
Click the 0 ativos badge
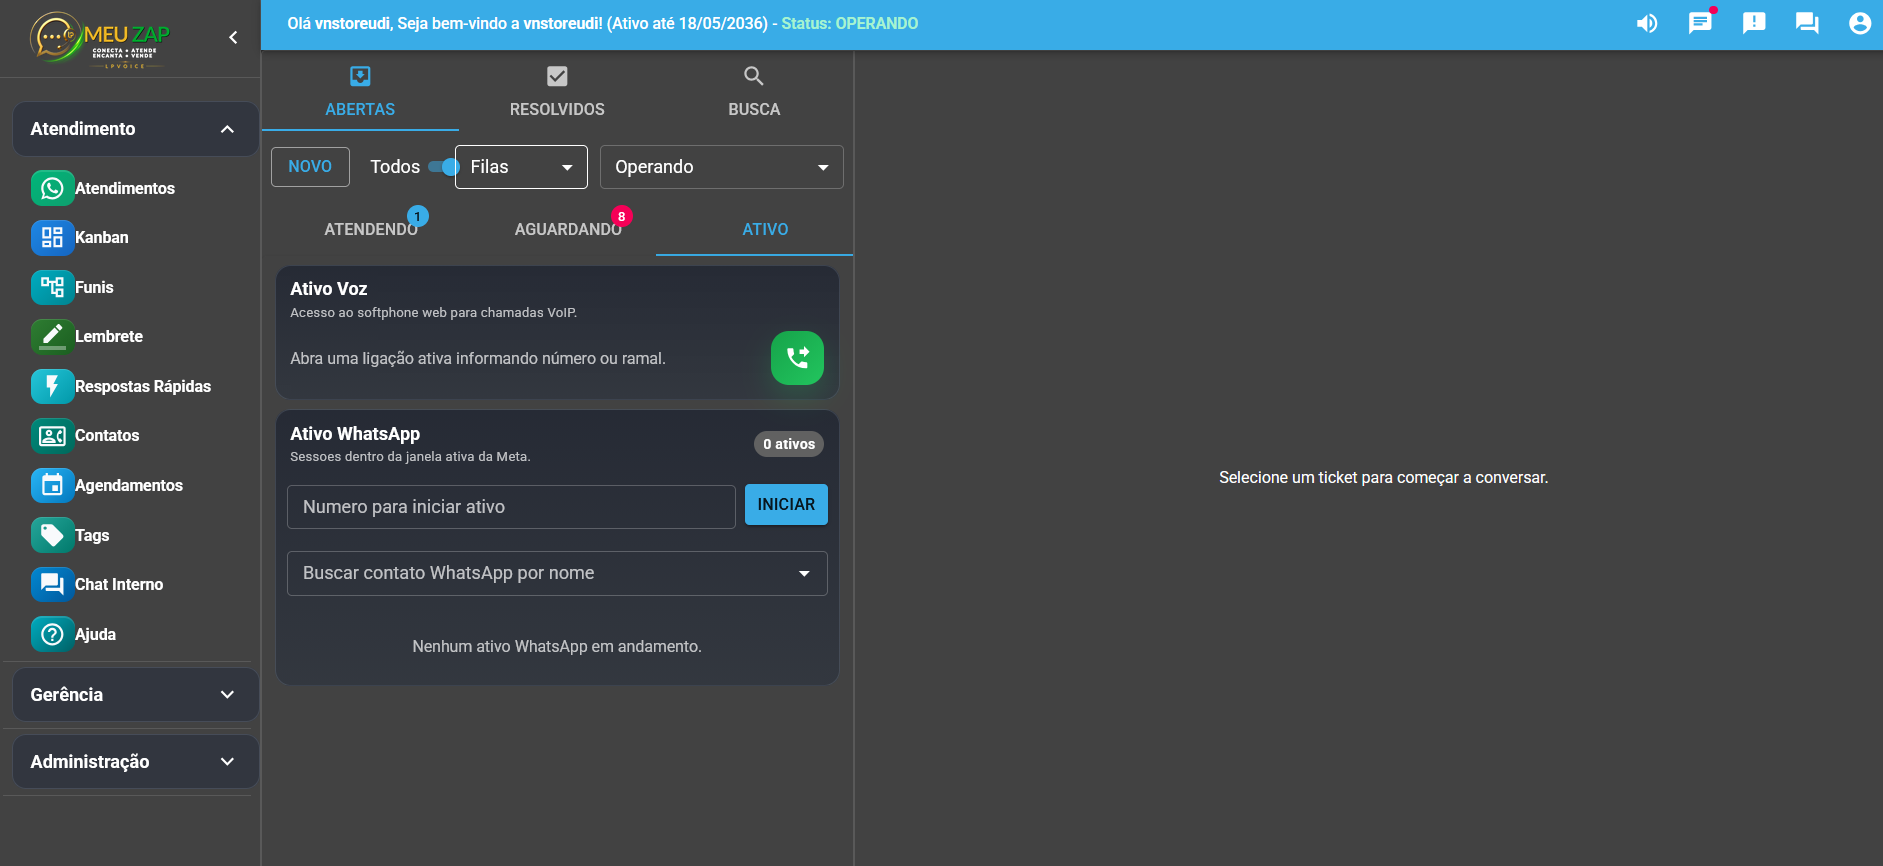[x=789, y=444]
